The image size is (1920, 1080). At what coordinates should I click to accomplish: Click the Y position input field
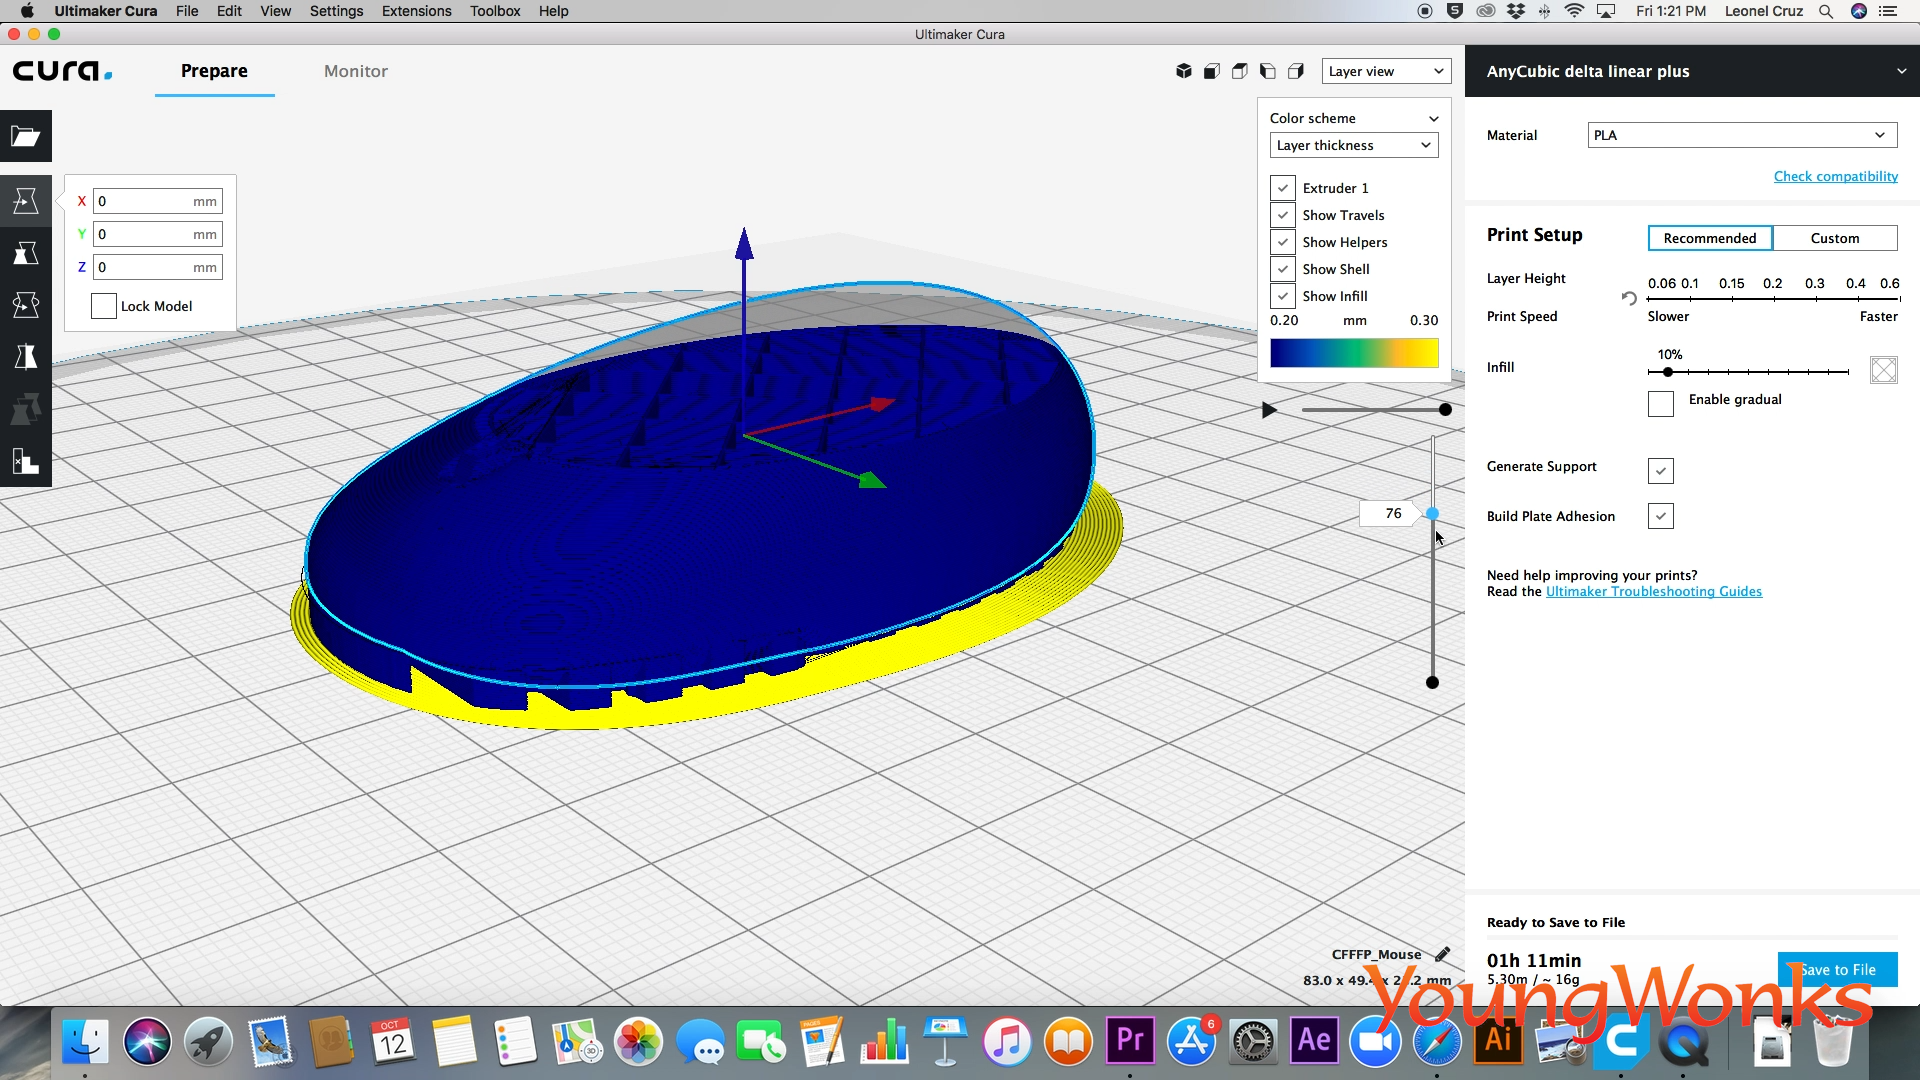pyautogui.click(x=158, y=234)
